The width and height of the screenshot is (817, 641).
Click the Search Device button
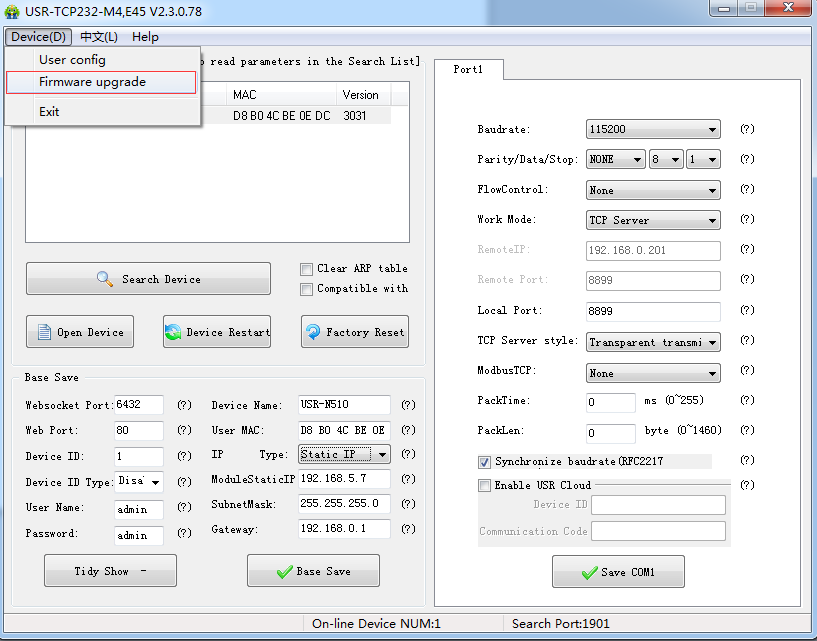(x=148, y=279)
